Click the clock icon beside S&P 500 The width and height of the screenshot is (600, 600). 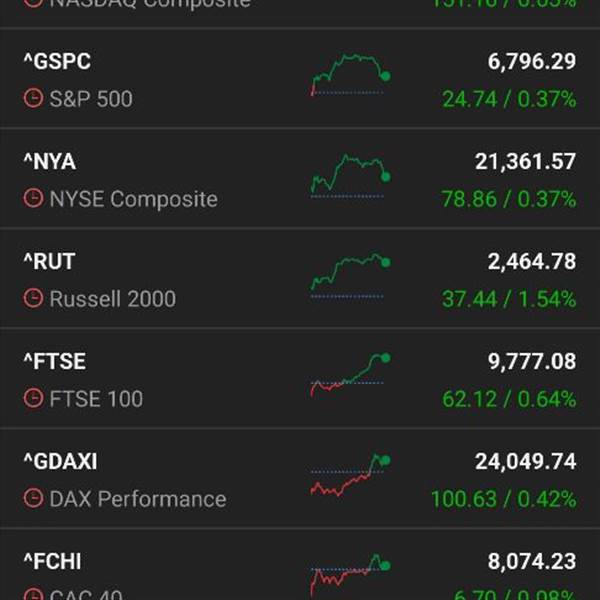34,99
